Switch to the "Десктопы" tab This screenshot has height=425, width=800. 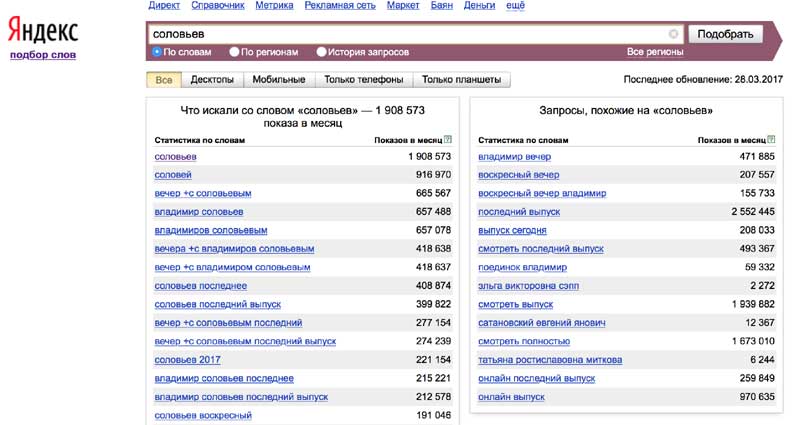(x=212, y=79)
